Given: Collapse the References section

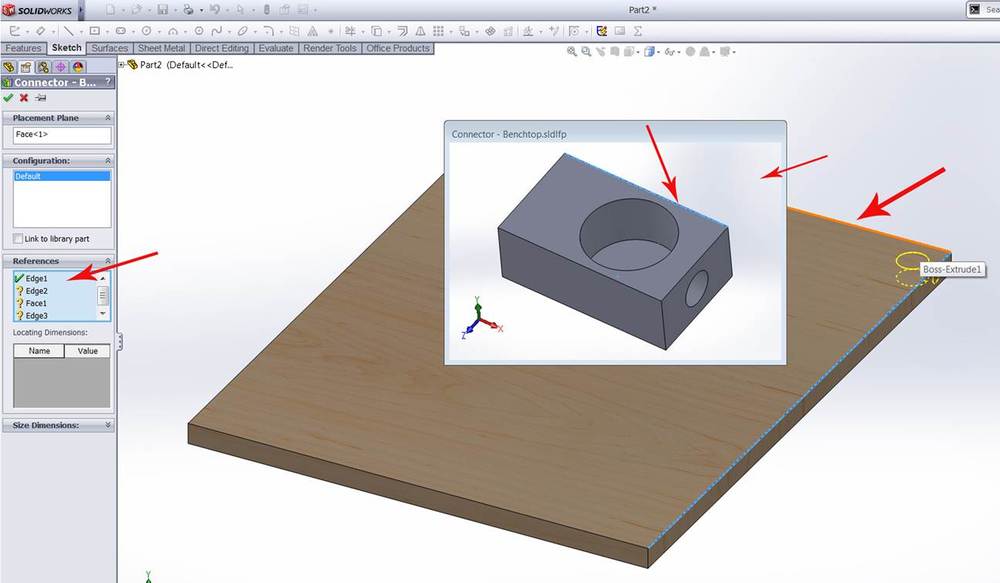Looking at the screenshot, I should [x=107, y=261].
